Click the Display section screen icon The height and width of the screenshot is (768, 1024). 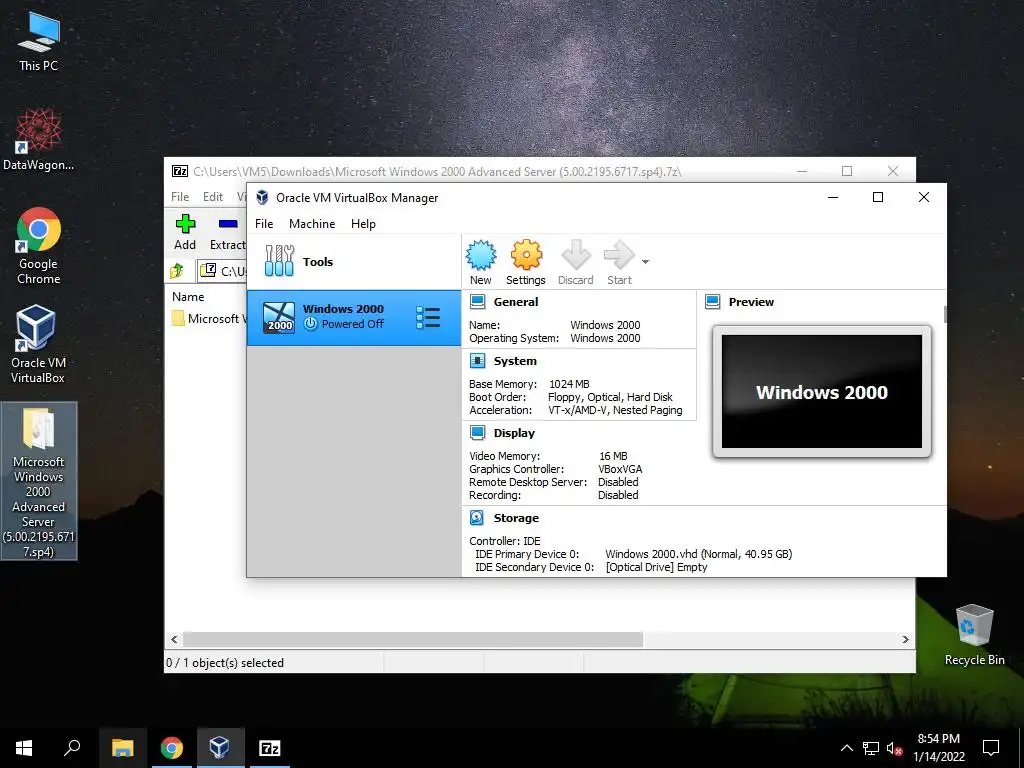(x=477, y=432)
